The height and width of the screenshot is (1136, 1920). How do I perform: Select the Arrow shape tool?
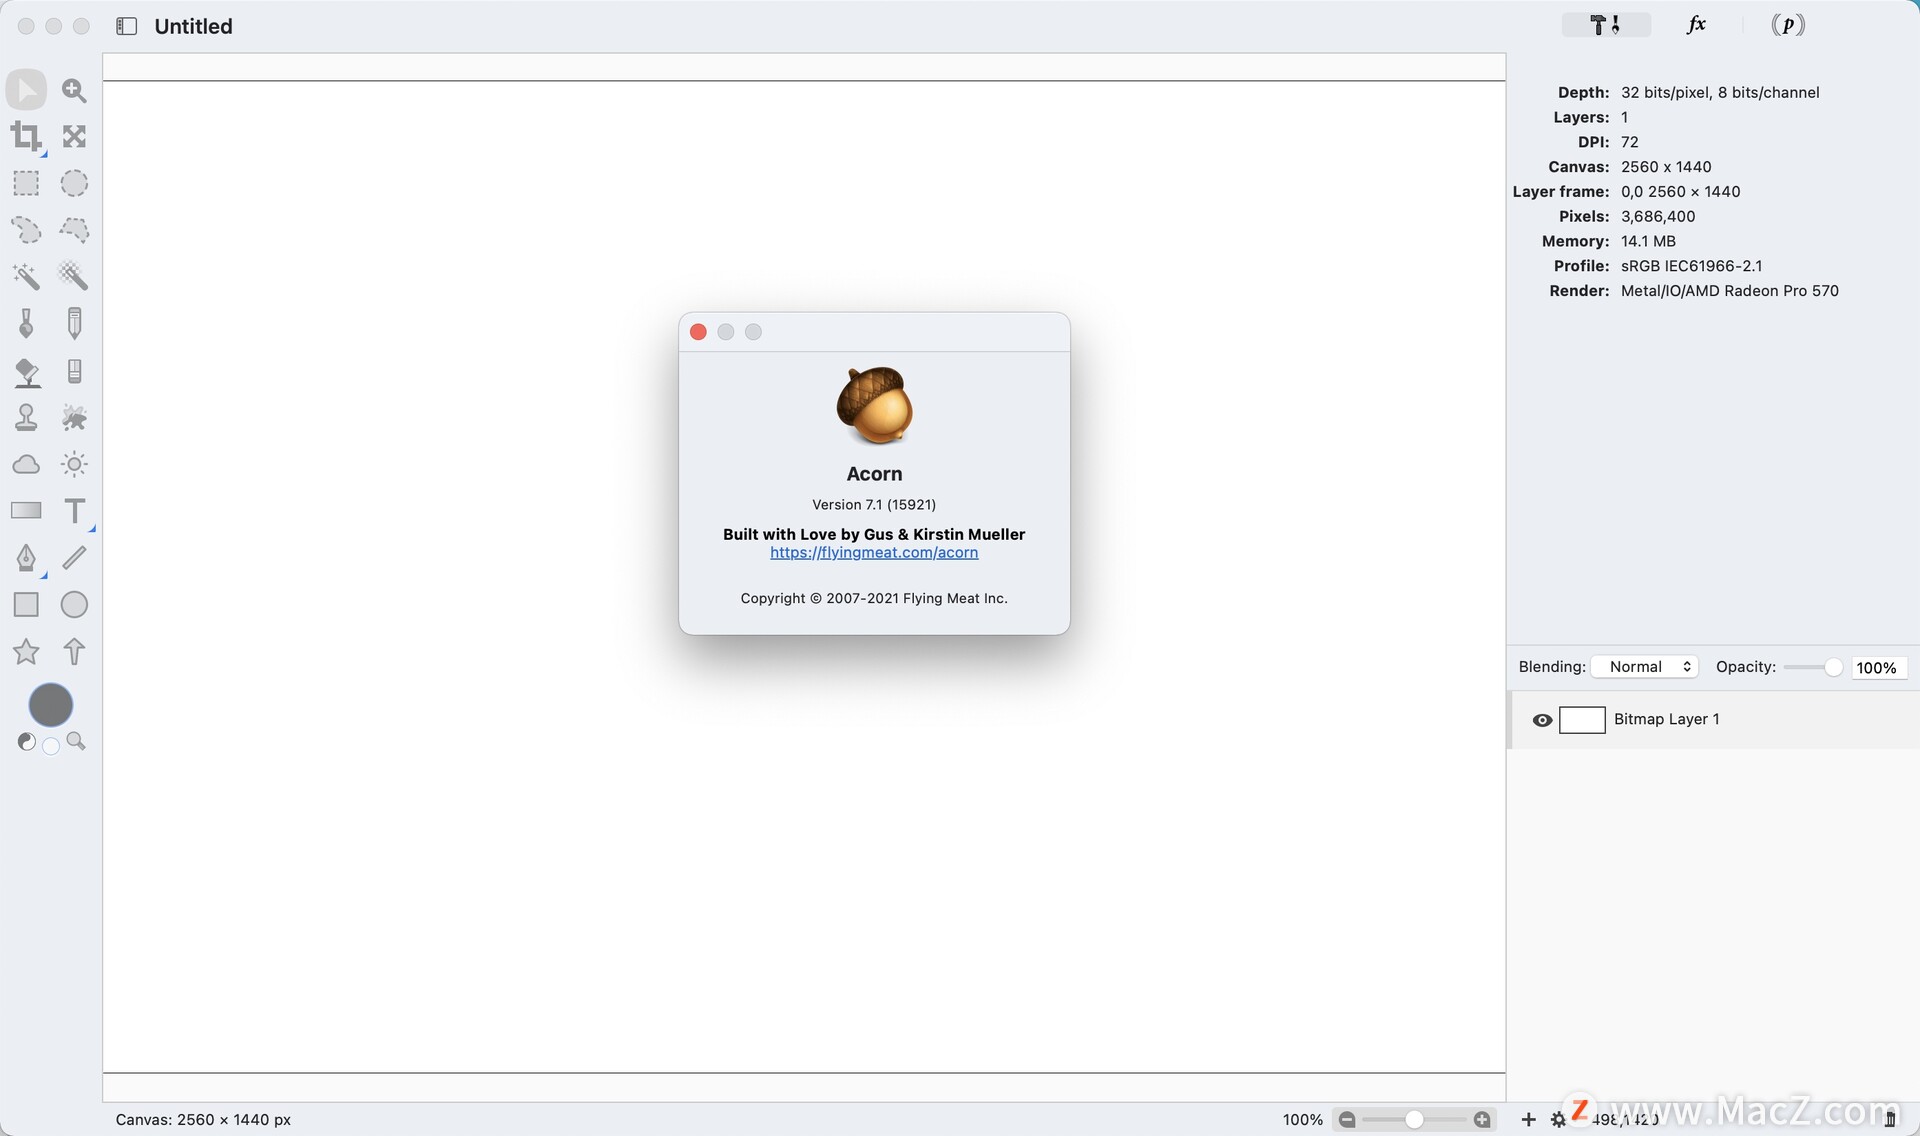[x=74, y=652]
